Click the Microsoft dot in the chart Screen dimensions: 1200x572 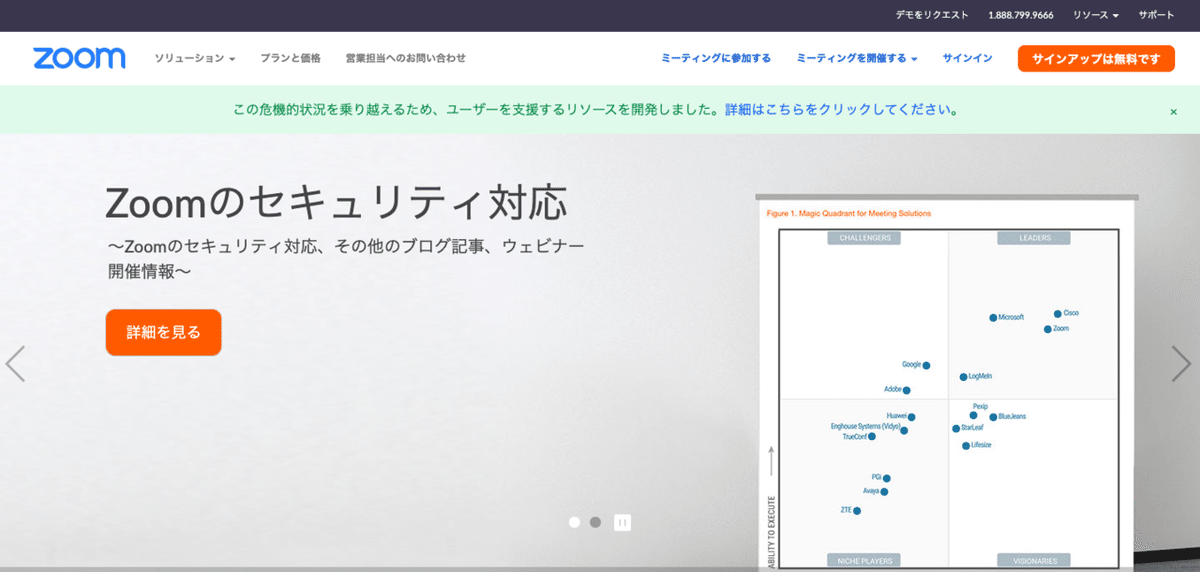[993, 318]
